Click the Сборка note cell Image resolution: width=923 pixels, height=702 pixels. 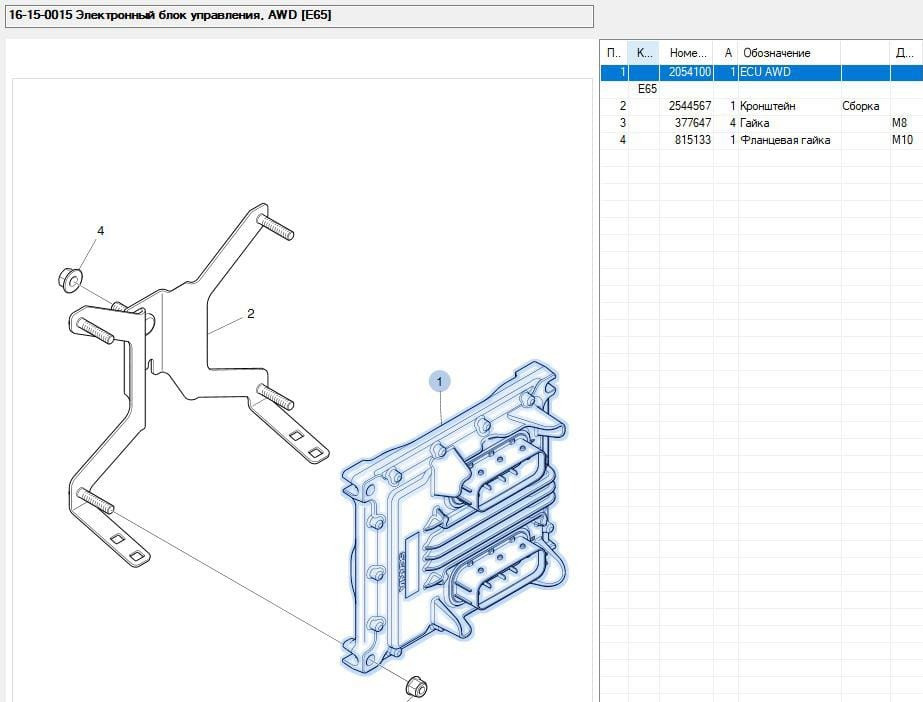pos(861,106)
